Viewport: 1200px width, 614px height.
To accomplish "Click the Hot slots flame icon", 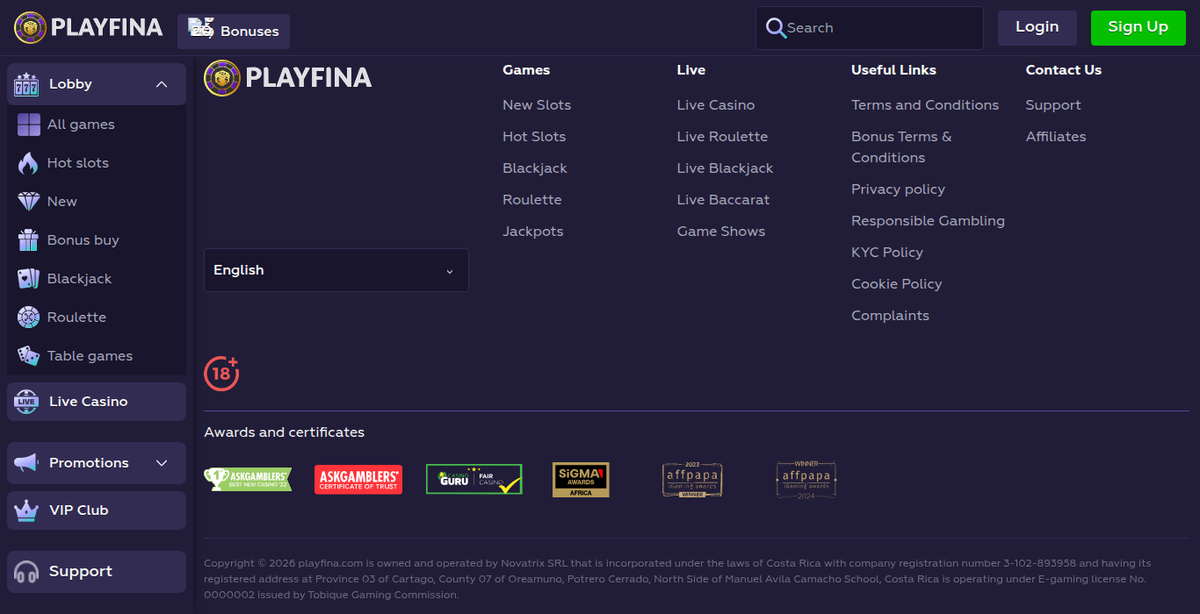I will click(x=29, y=163).
